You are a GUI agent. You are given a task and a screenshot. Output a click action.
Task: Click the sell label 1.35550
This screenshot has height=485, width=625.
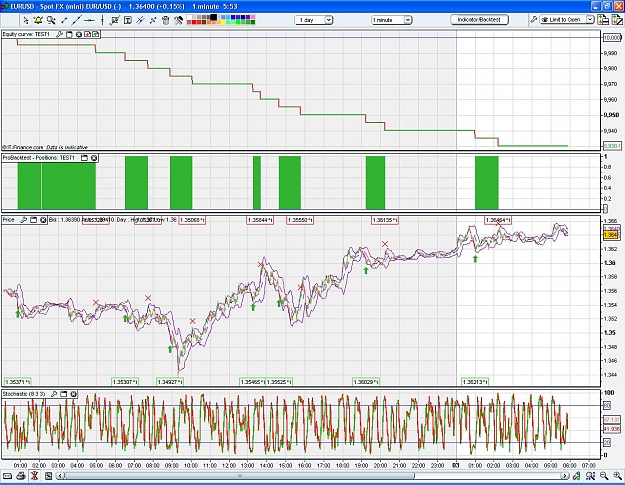coord(300,220)
